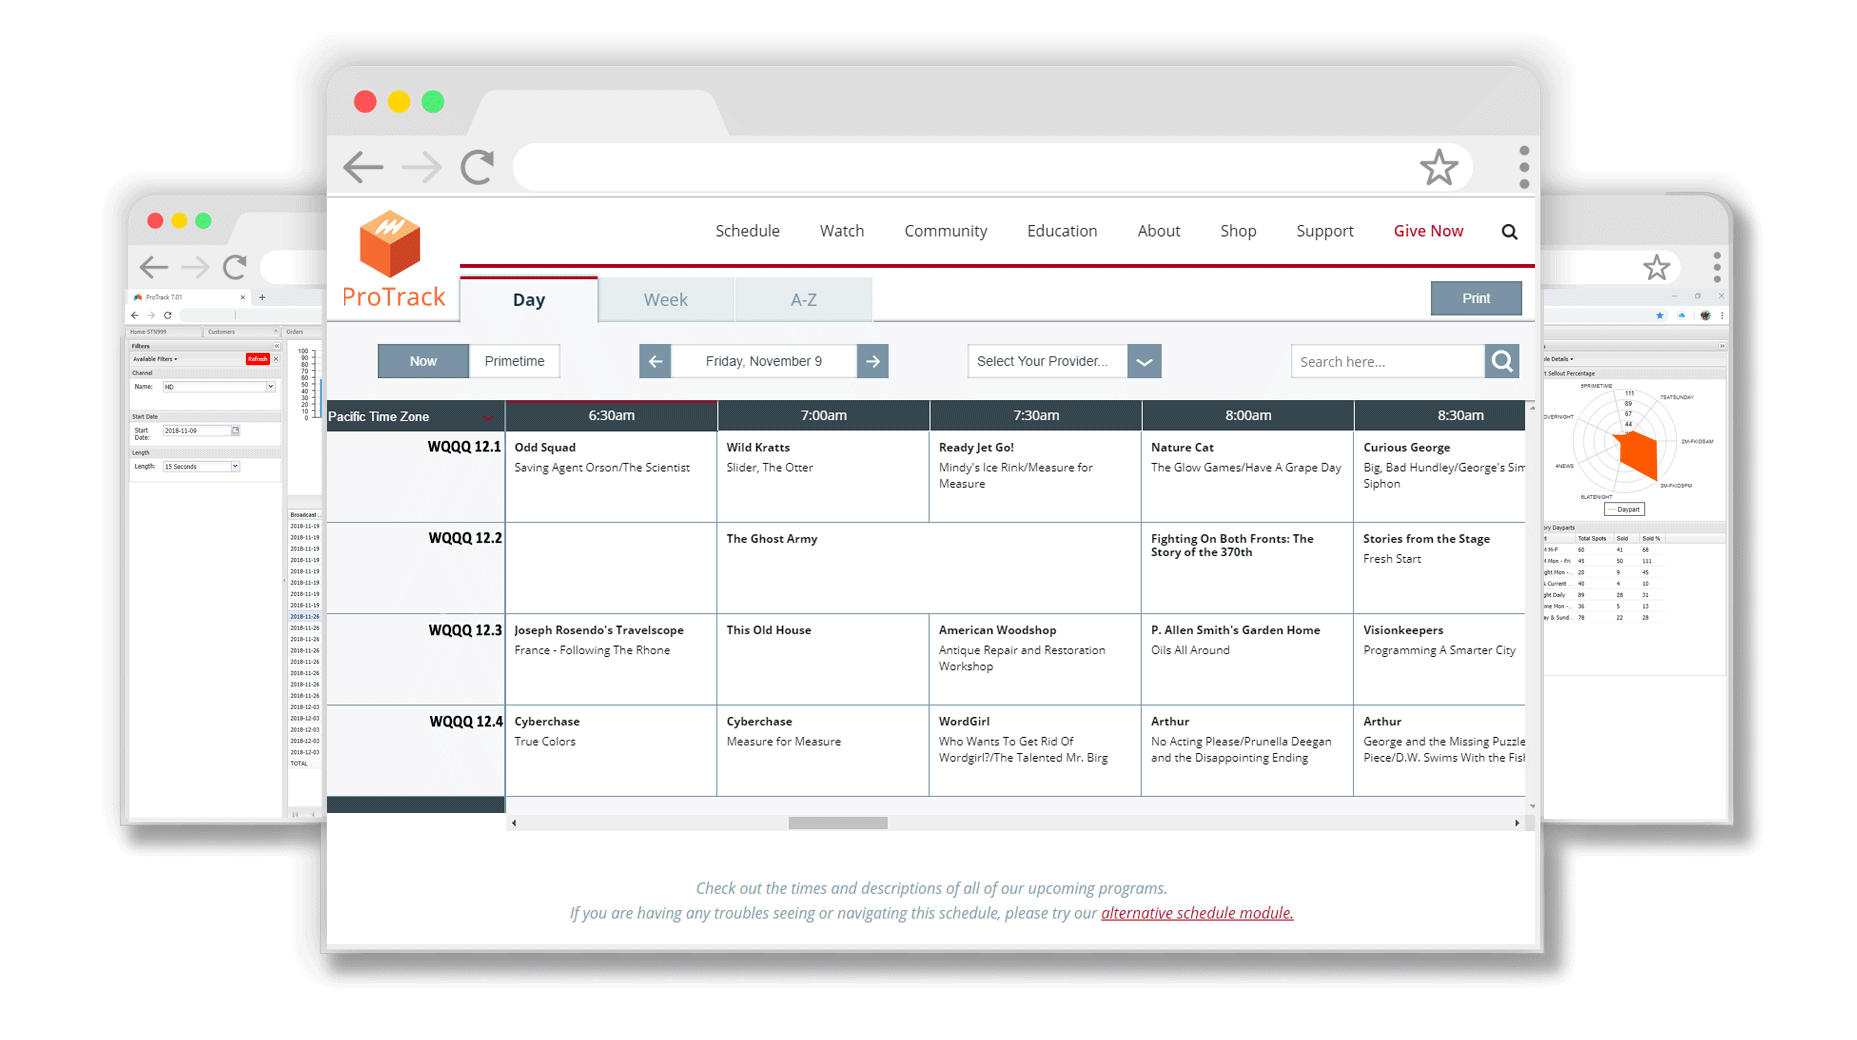Image resolution: width=1857 pixels, height=1040 pixels.
Task: Open new tab with plus in left window
Action: 262,297
